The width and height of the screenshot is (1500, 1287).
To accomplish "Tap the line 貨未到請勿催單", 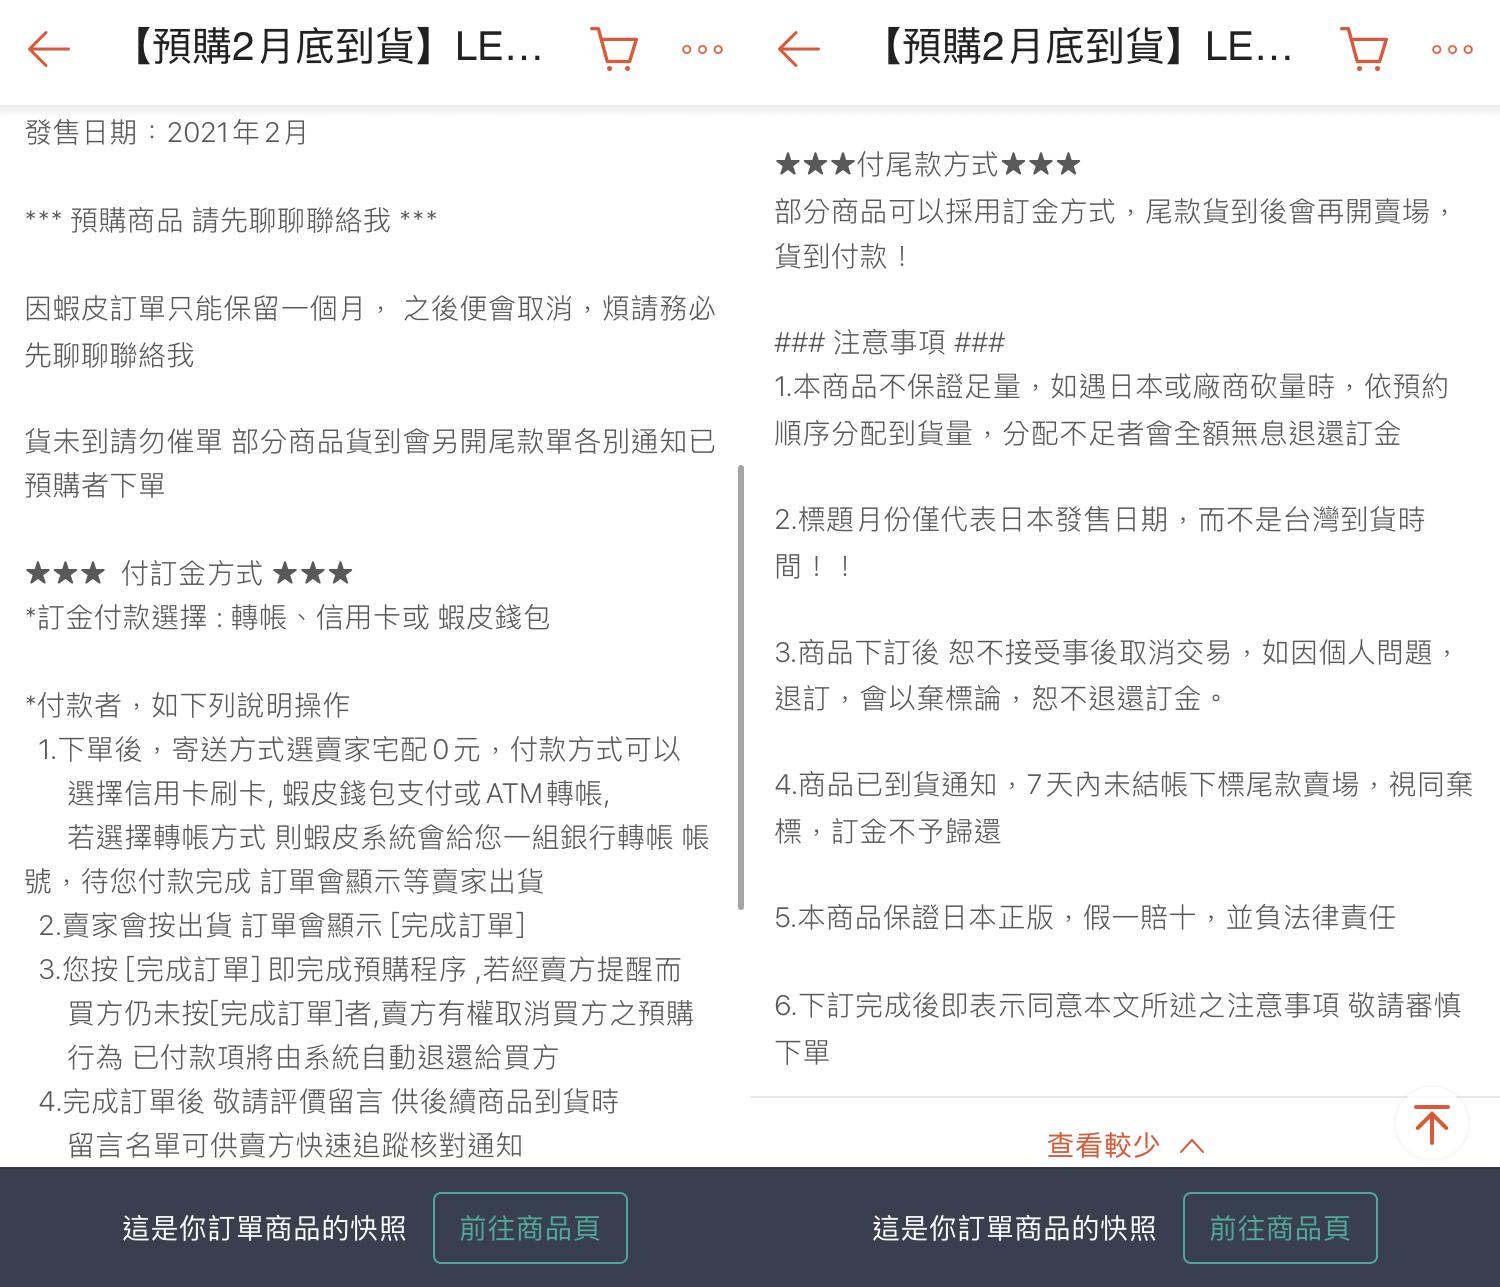I will point(370,463).
